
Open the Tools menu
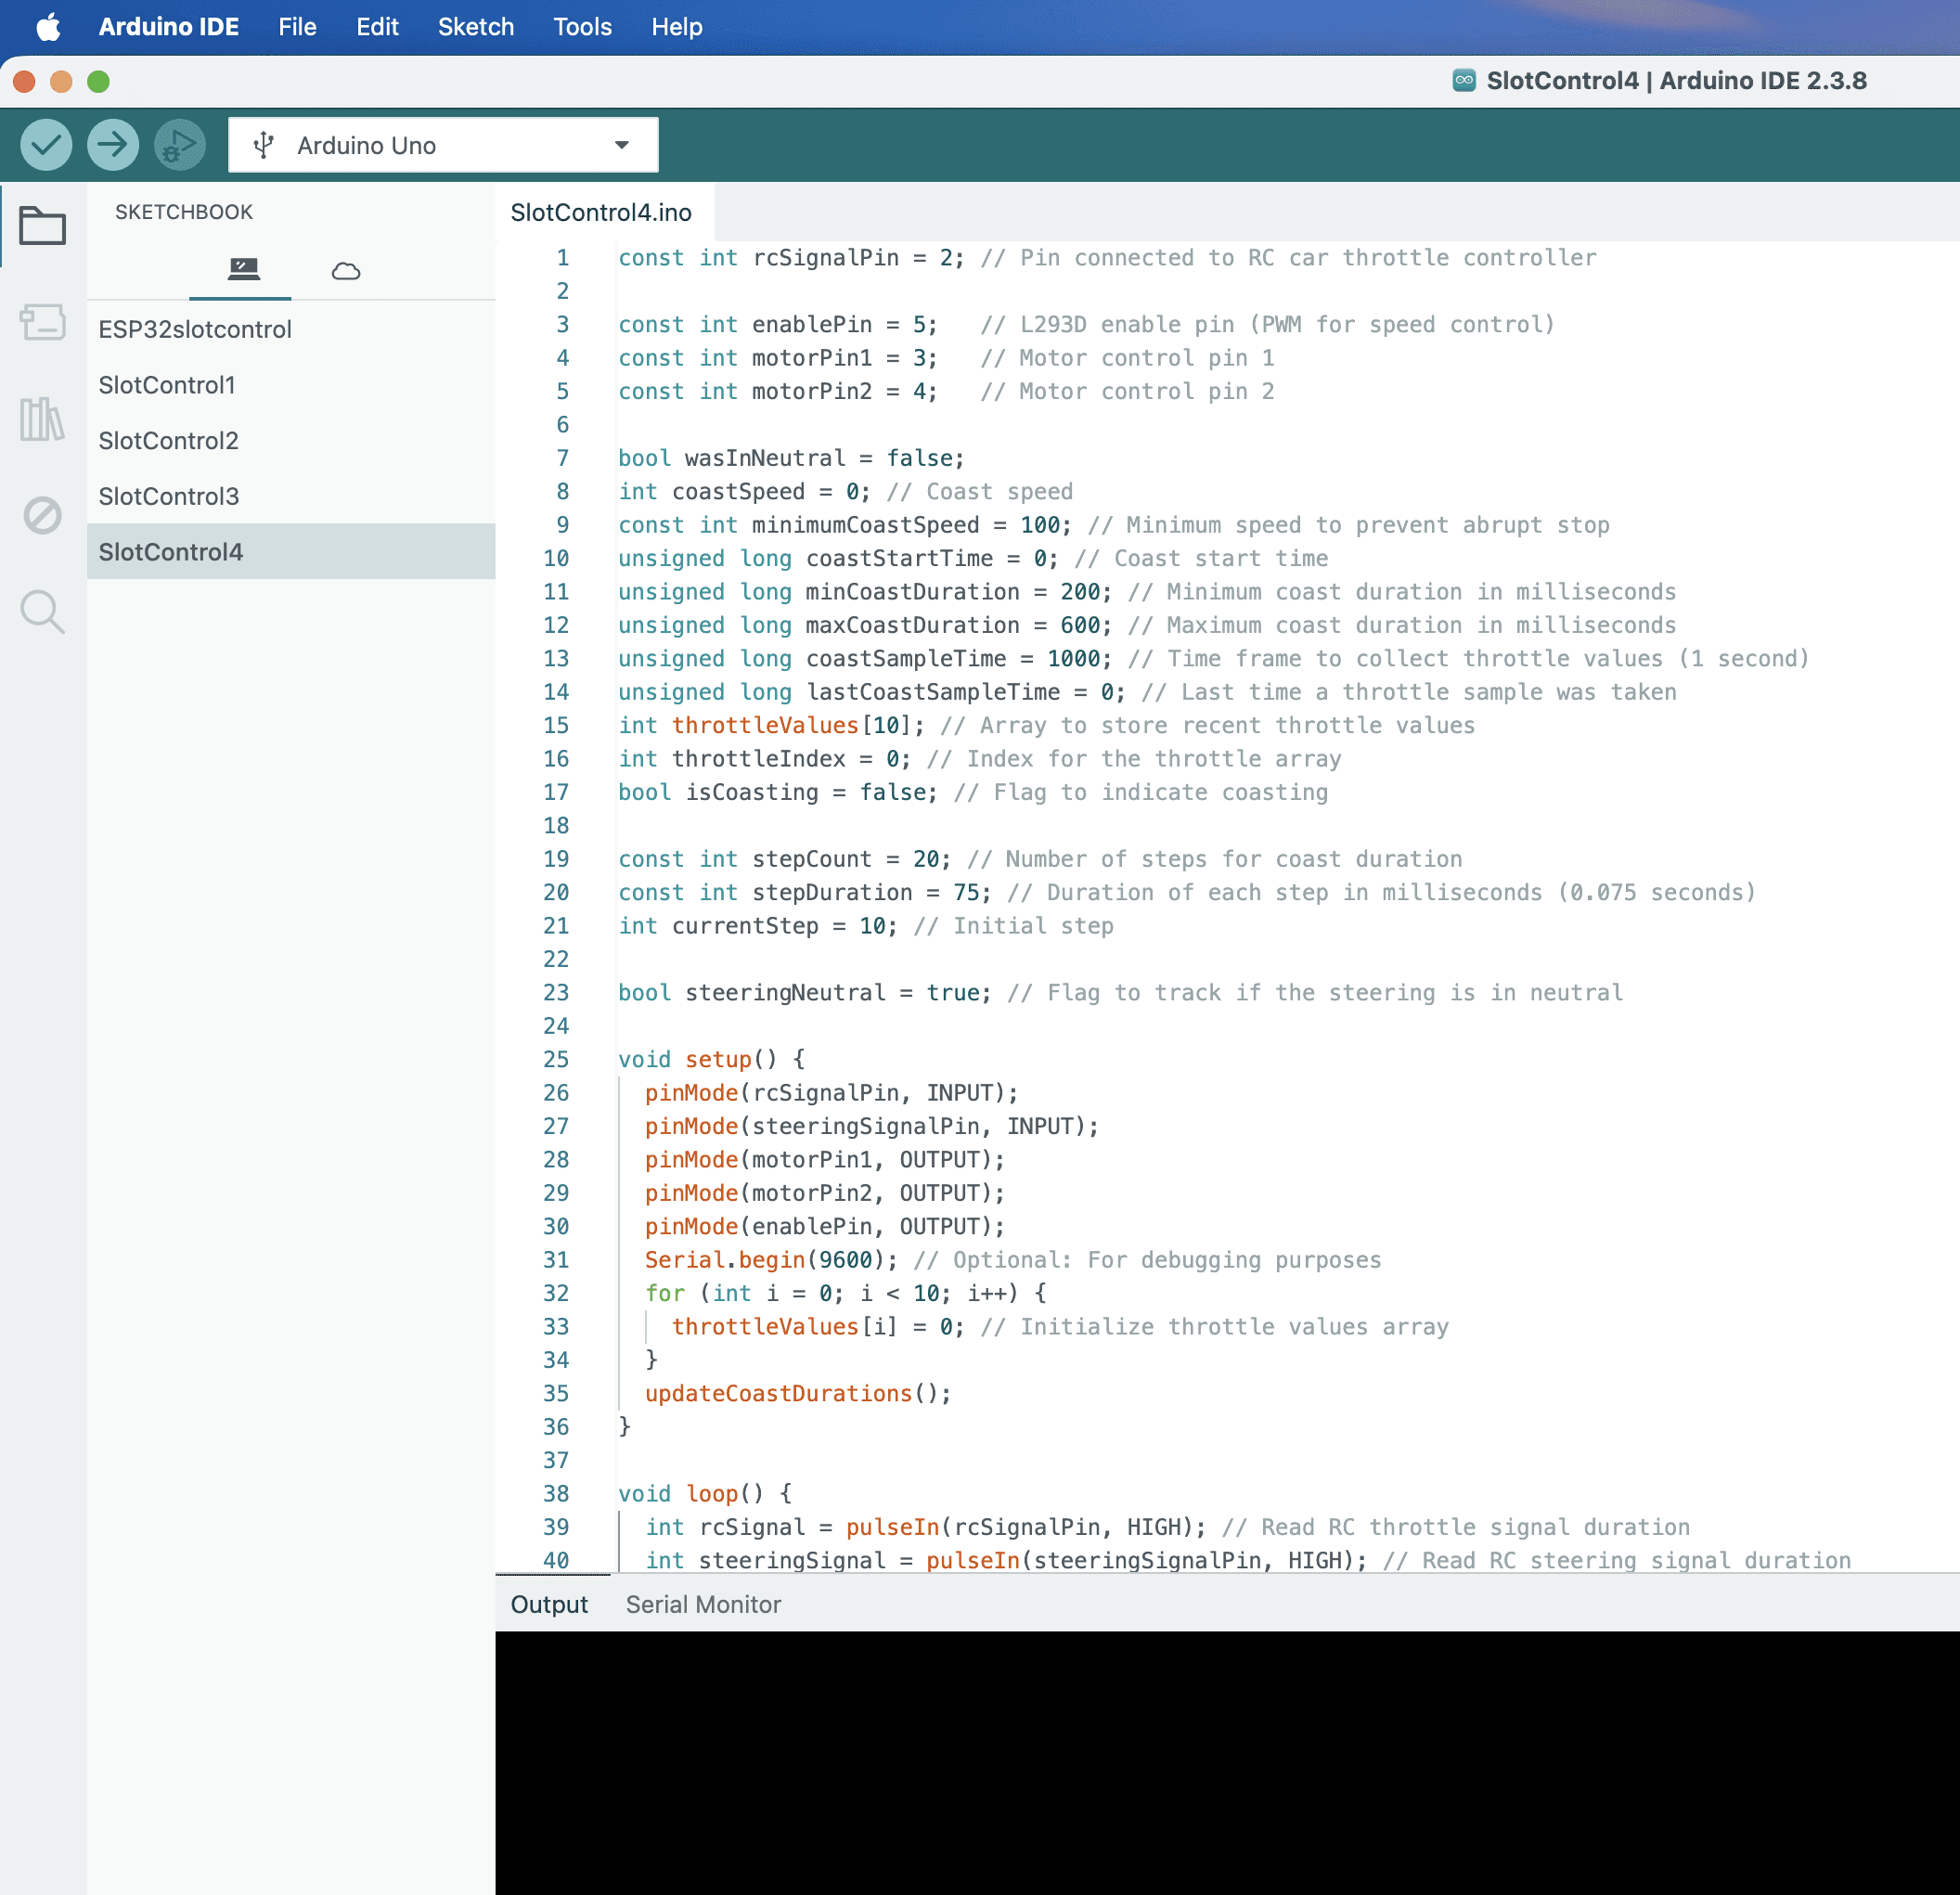point(582,27)
